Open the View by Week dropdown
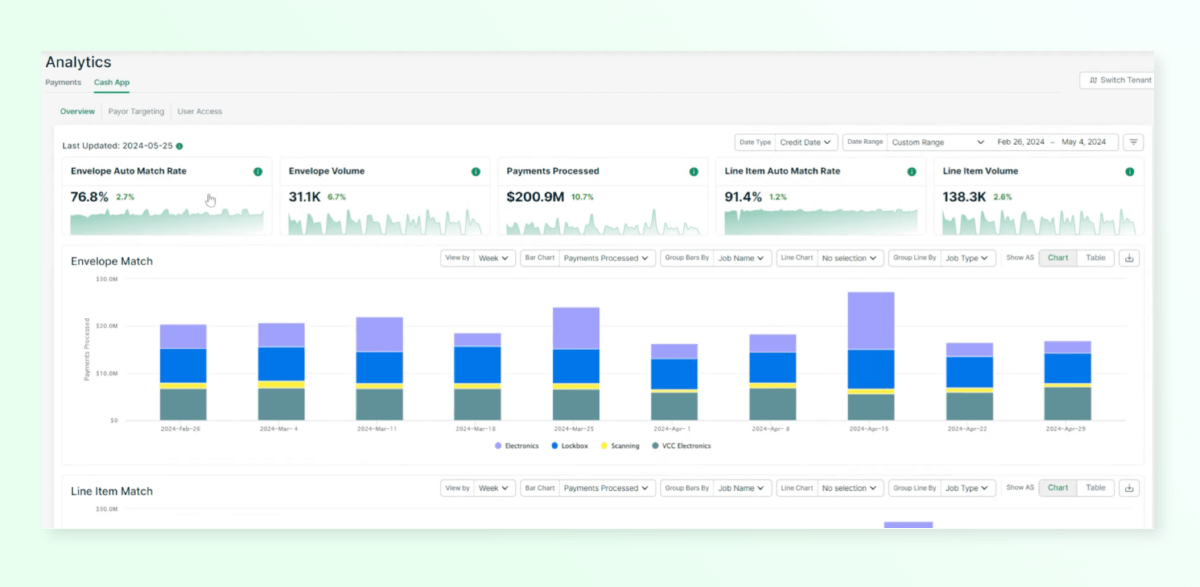The width and height of the screenshot is (1200, 587). point(494,257)
